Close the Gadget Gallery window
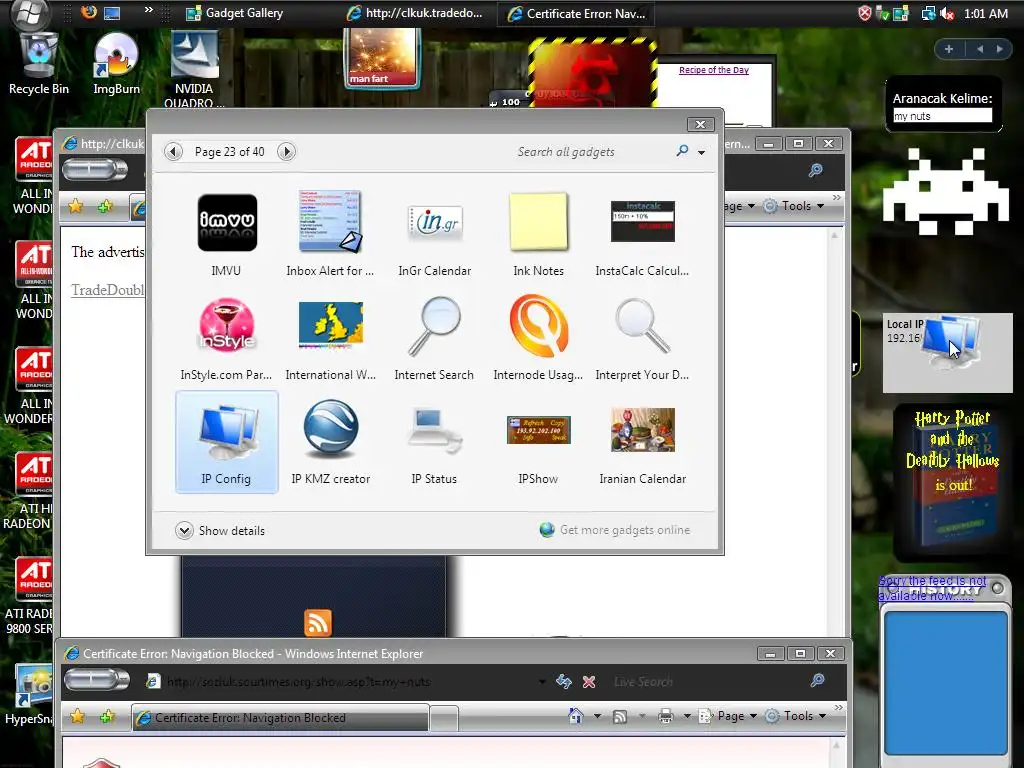 700,124
